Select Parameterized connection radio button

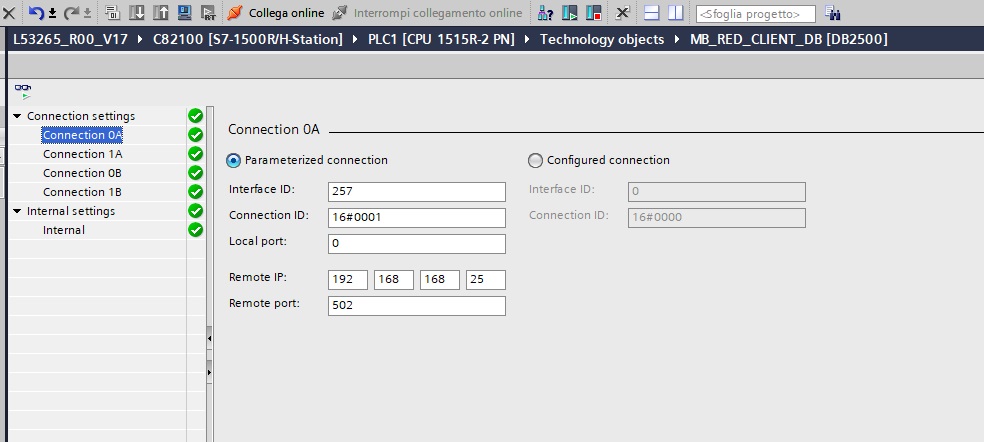234,160
